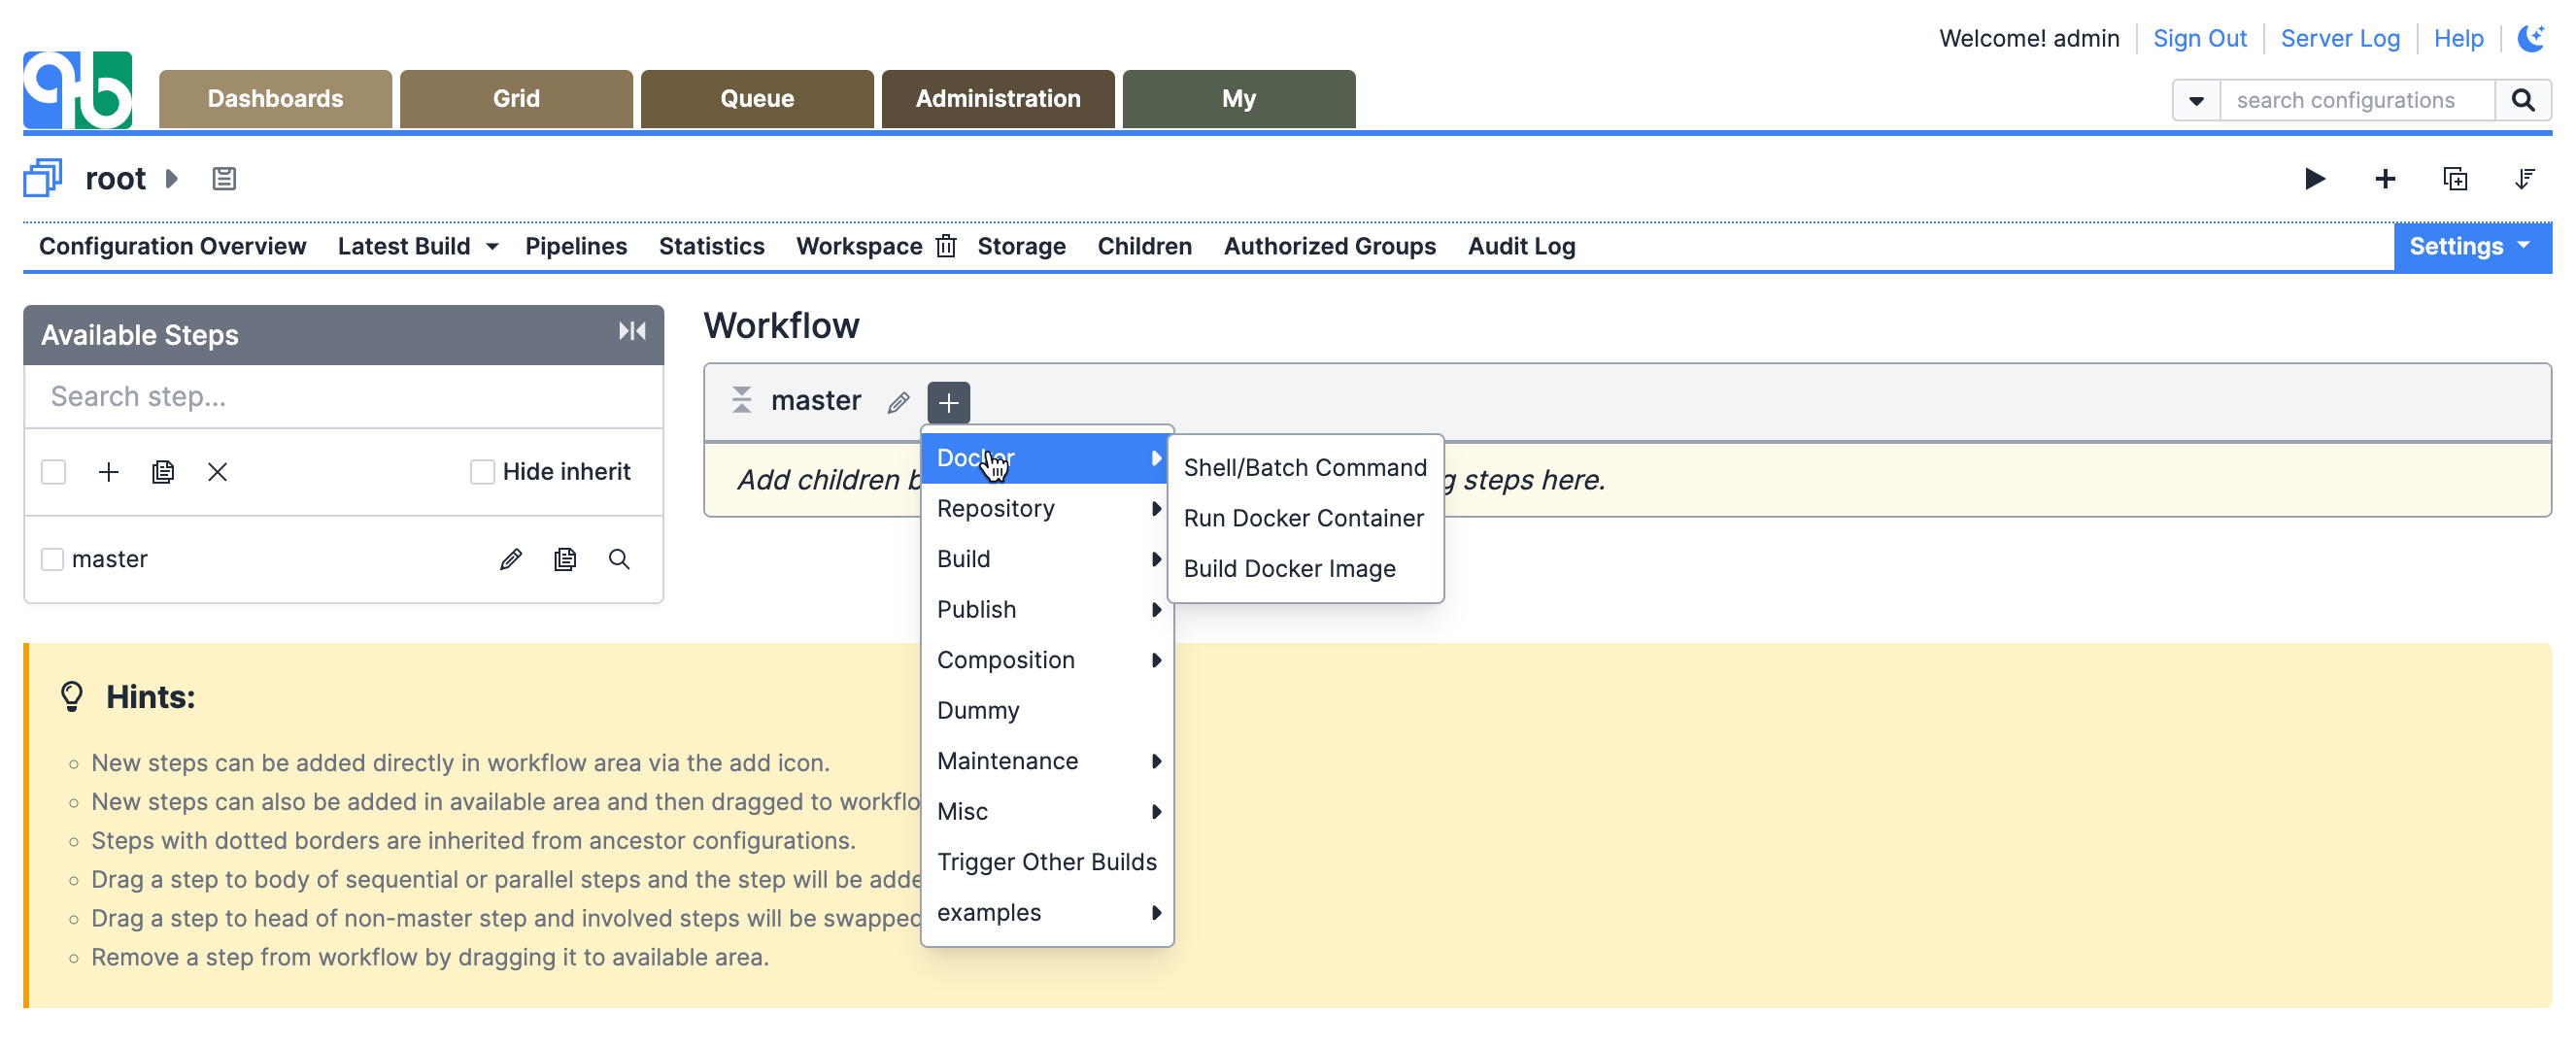Open the Server Log link
Screen dimensions: 2576x1047
[x=2339, y=38]
